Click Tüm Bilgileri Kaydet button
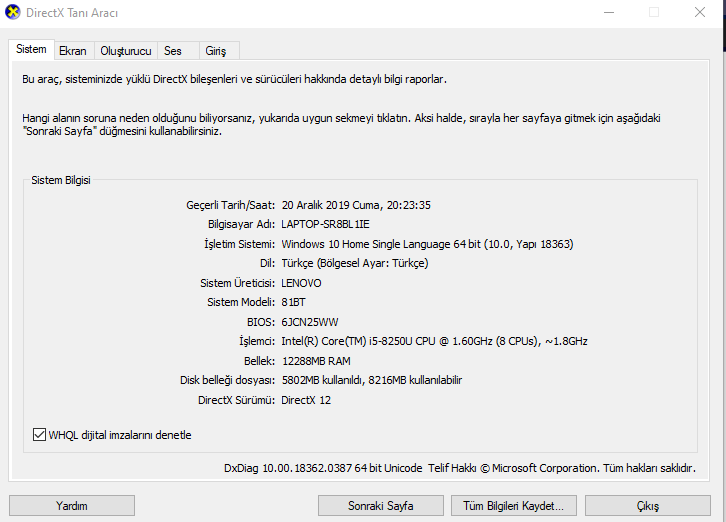726x522 pixels. click(513, 505)
